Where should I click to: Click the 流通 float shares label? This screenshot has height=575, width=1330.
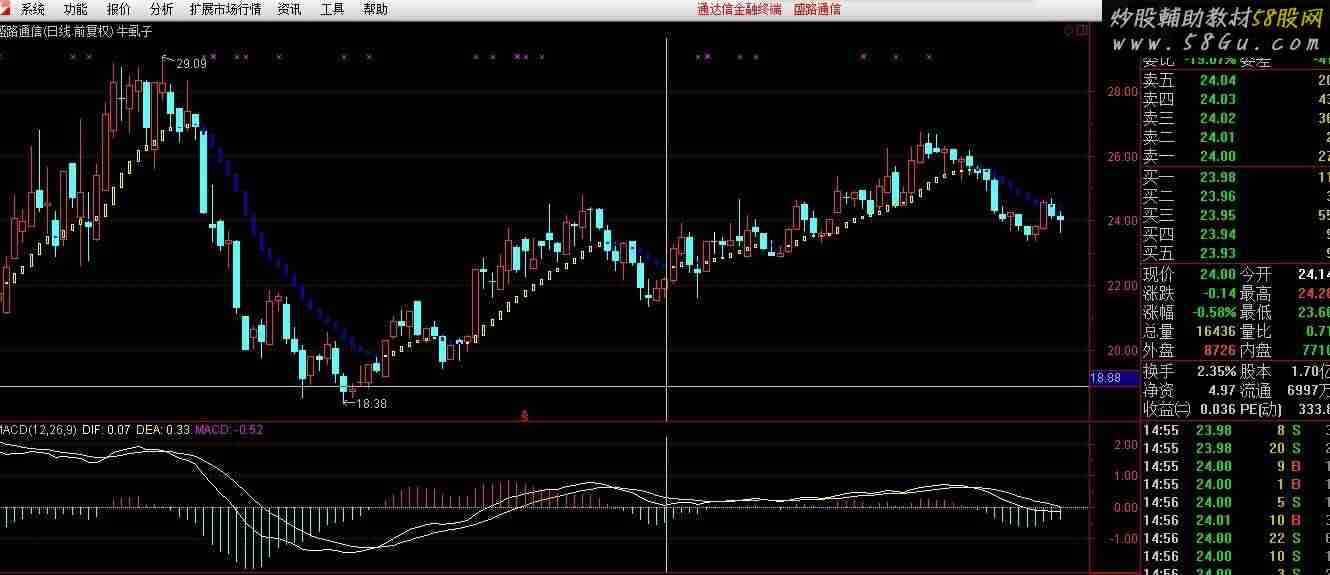point(1256,390)
